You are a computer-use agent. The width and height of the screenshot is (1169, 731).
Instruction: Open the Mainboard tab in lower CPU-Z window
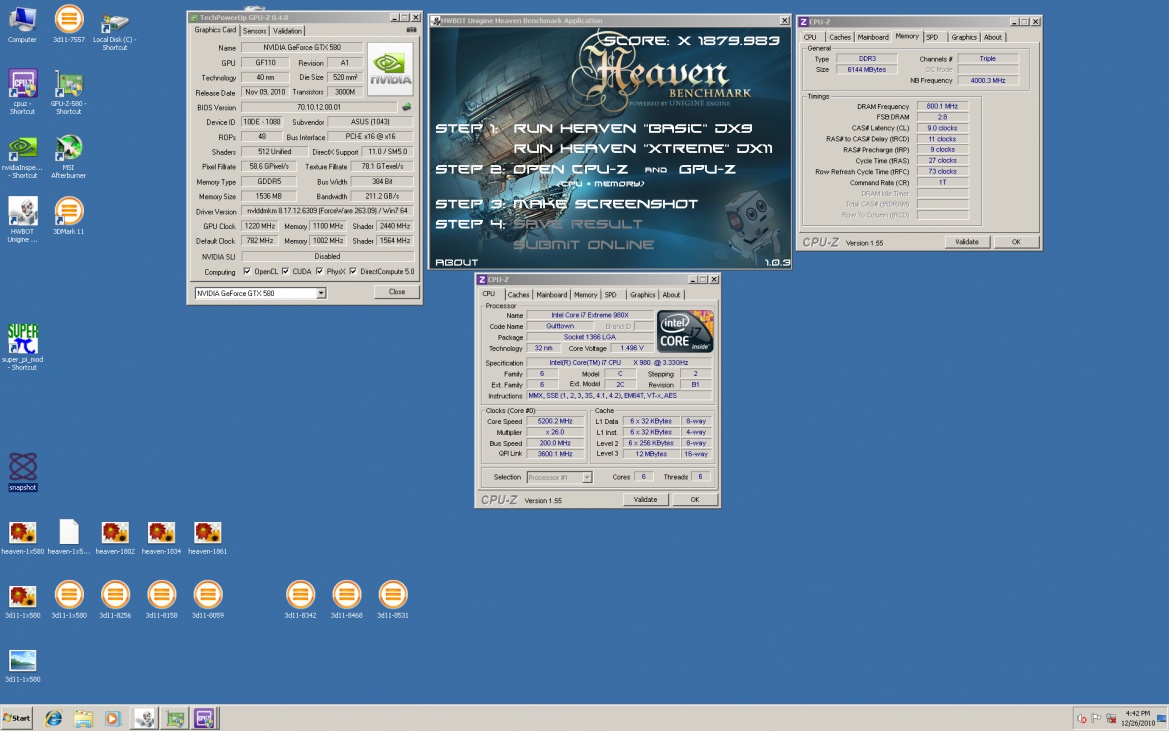551,295
